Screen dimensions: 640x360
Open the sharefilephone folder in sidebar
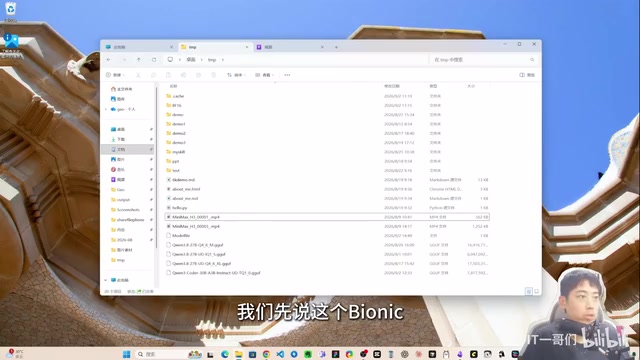click(x=128, y=220)
